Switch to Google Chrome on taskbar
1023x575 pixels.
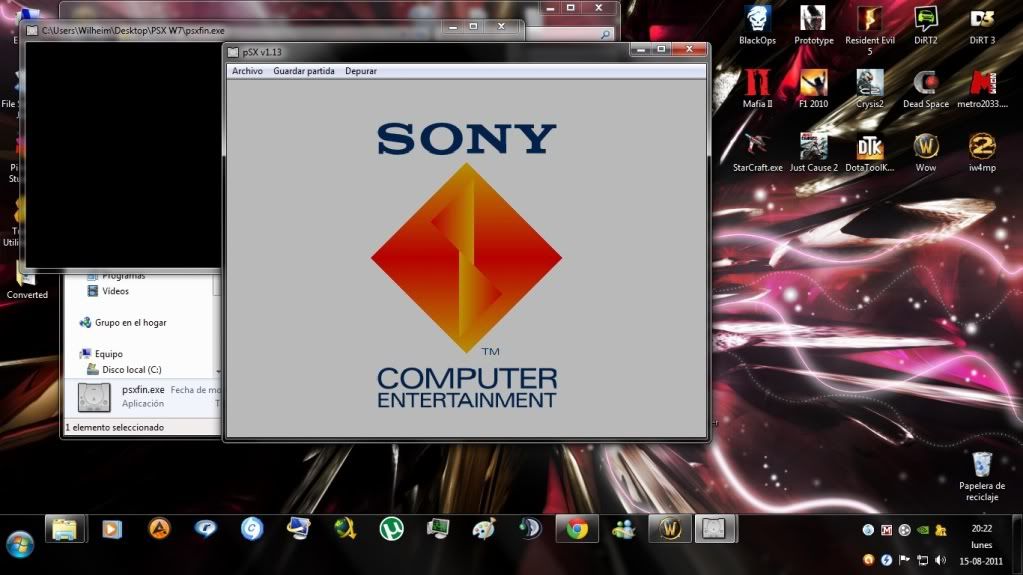(577, 529)
